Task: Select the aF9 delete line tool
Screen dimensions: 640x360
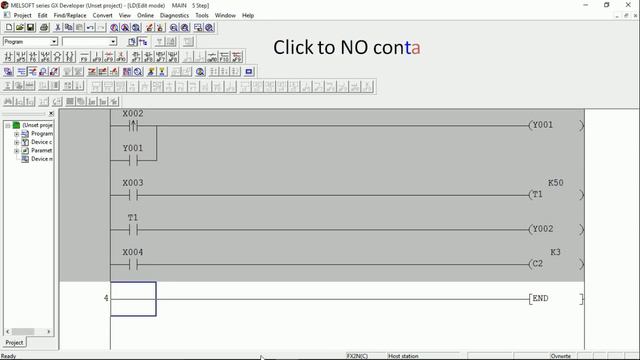Action: pyautogui.click(x=237, y=56)
